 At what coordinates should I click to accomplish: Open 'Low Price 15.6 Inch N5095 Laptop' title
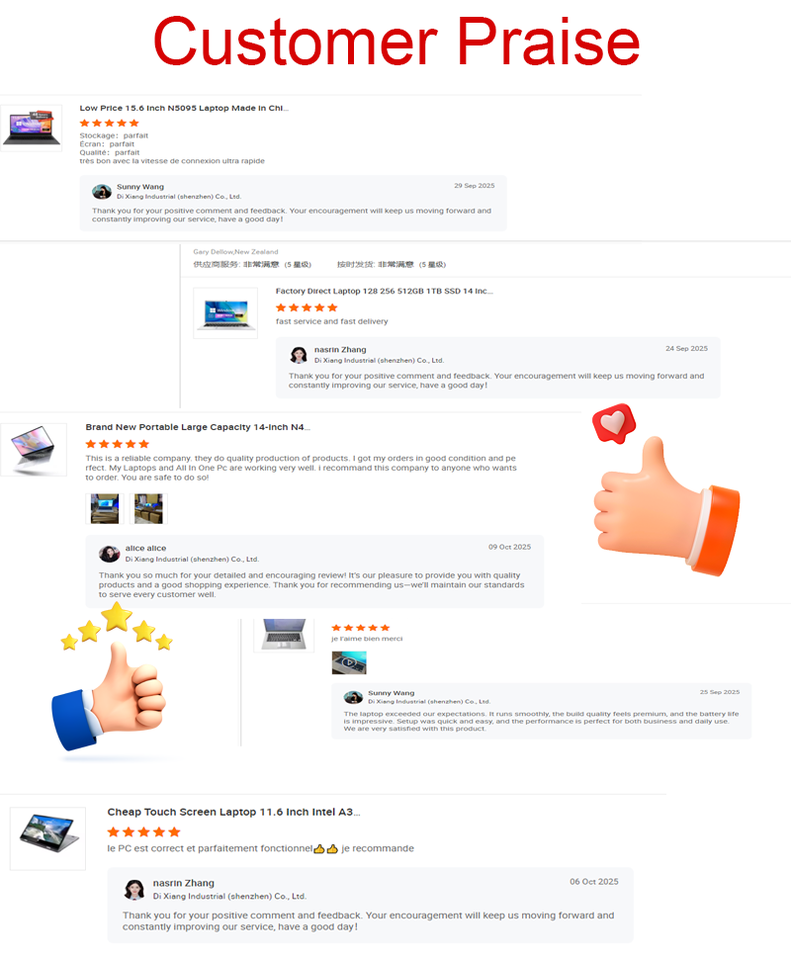pos(184,108)
